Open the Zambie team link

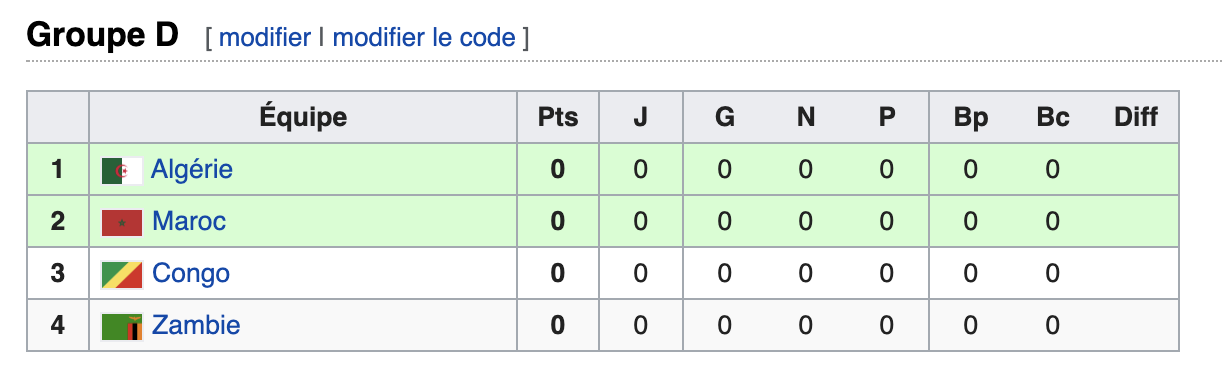pyautogui.click(x=196, y=325)
